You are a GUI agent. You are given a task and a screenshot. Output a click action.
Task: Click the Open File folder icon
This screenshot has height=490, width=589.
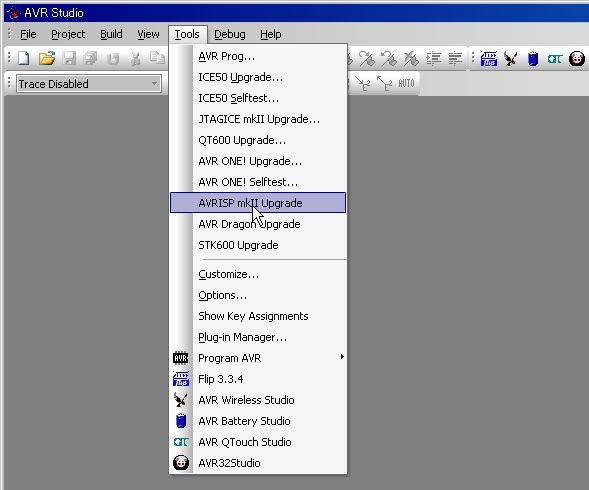pos(47,58)
